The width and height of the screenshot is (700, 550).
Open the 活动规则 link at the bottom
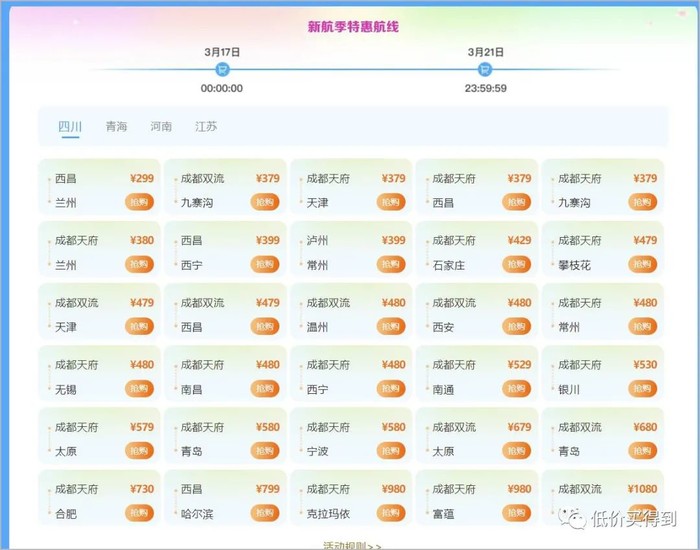pos(351,545)
